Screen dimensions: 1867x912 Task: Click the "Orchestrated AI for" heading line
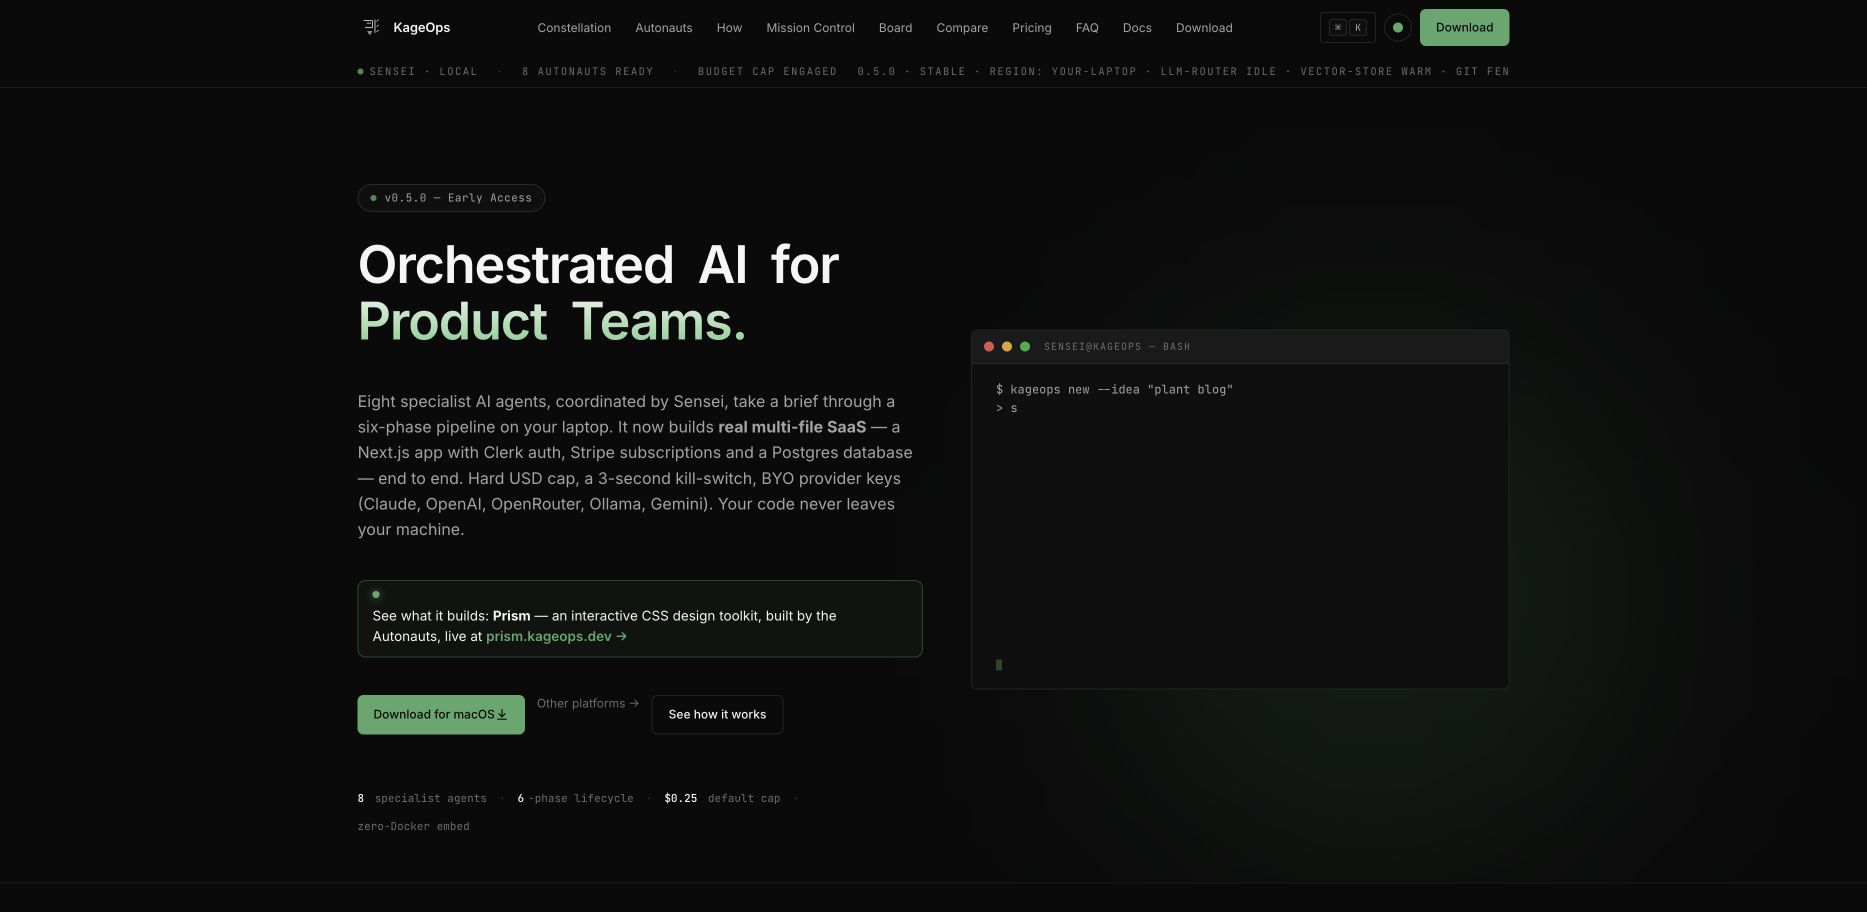598,265
